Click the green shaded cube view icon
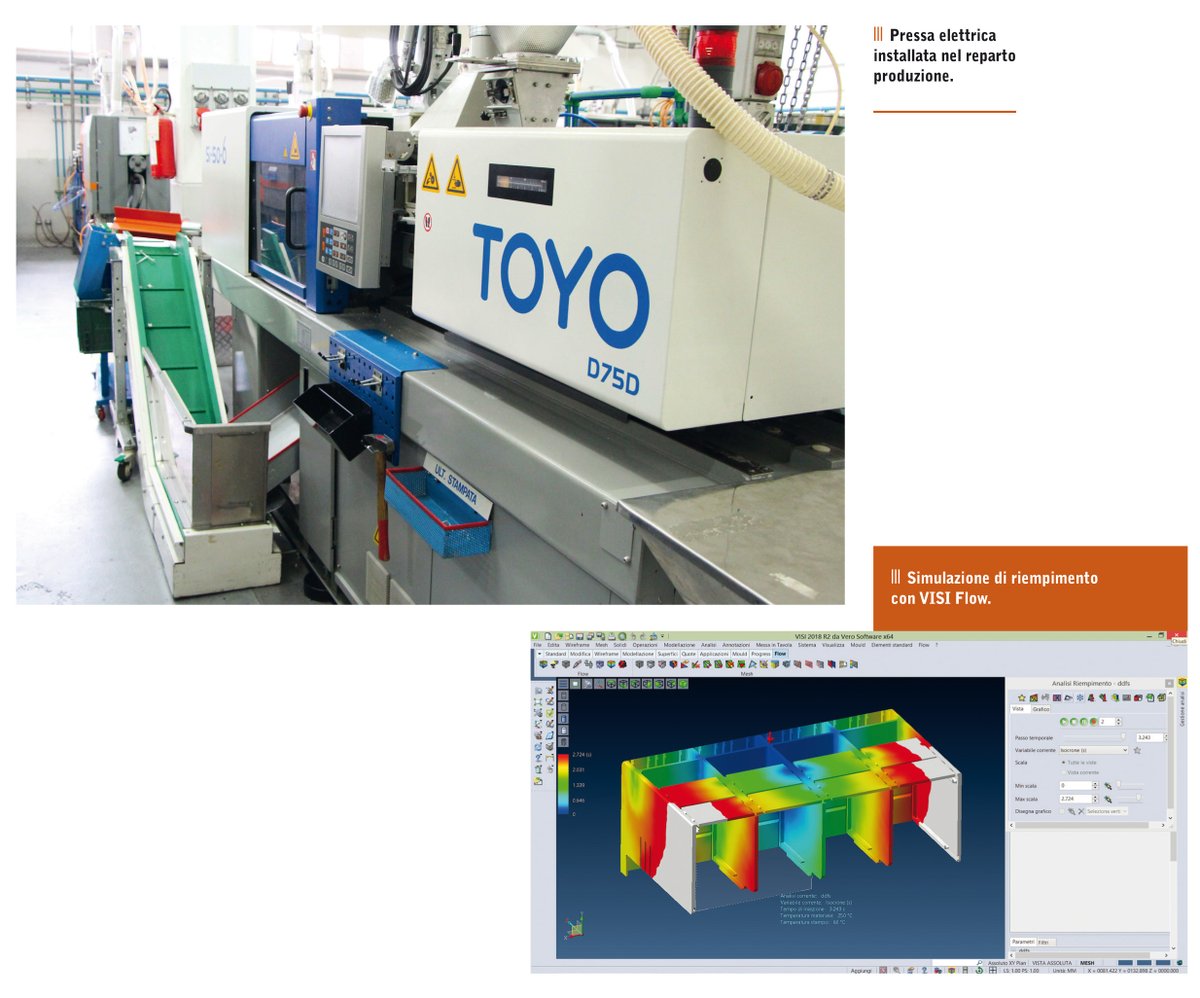This screenshot has width=1200, height=998. point(683,684)
